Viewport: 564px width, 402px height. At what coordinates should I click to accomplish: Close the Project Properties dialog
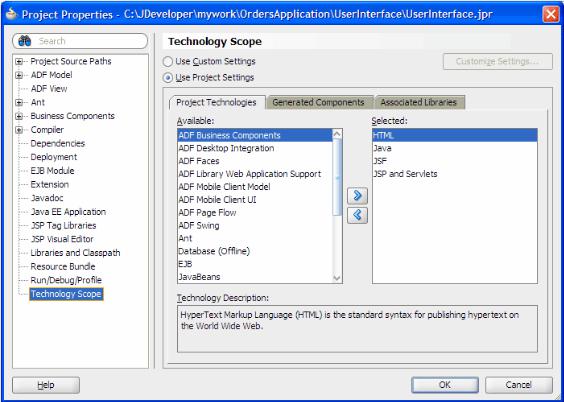551,14
